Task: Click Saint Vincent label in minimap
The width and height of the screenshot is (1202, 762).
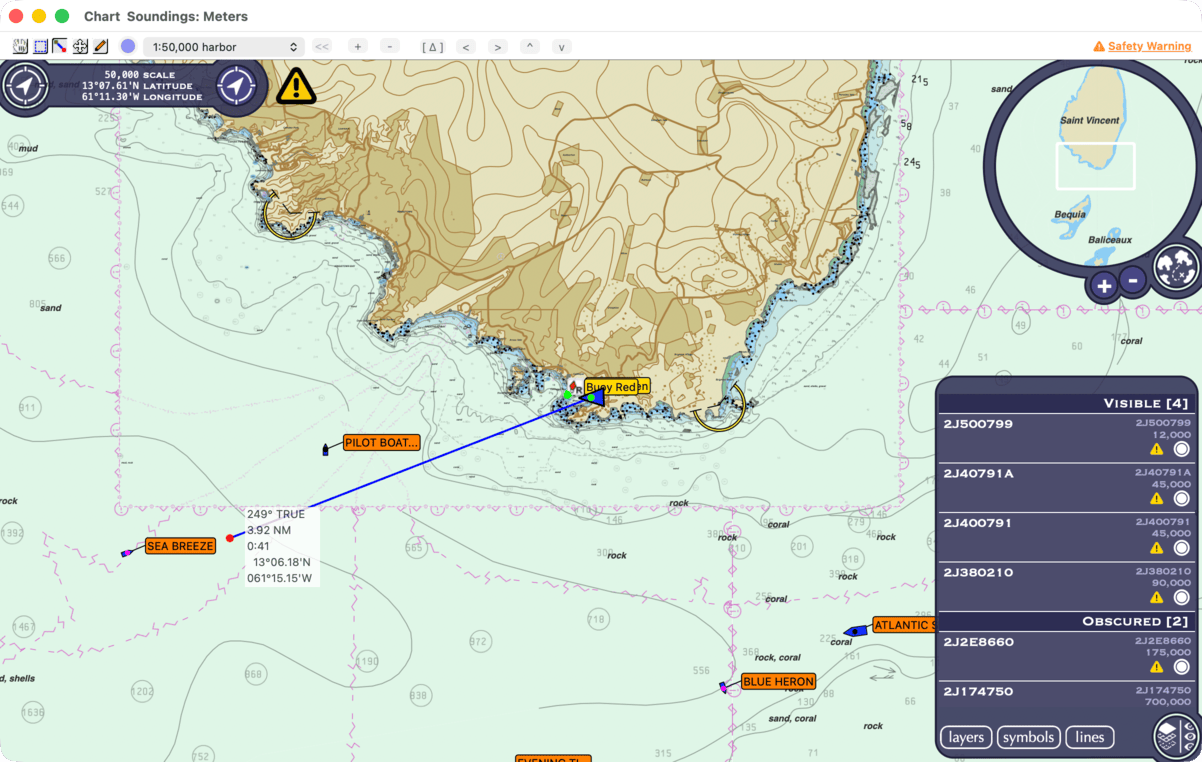Action: (x=1090, y=121)
